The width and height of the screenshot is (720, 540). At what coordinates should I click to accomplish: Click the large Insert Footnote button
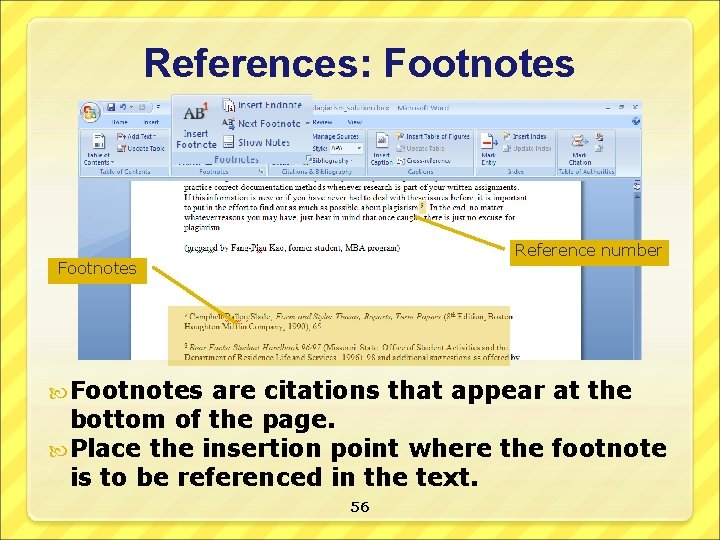coord(196,126)
